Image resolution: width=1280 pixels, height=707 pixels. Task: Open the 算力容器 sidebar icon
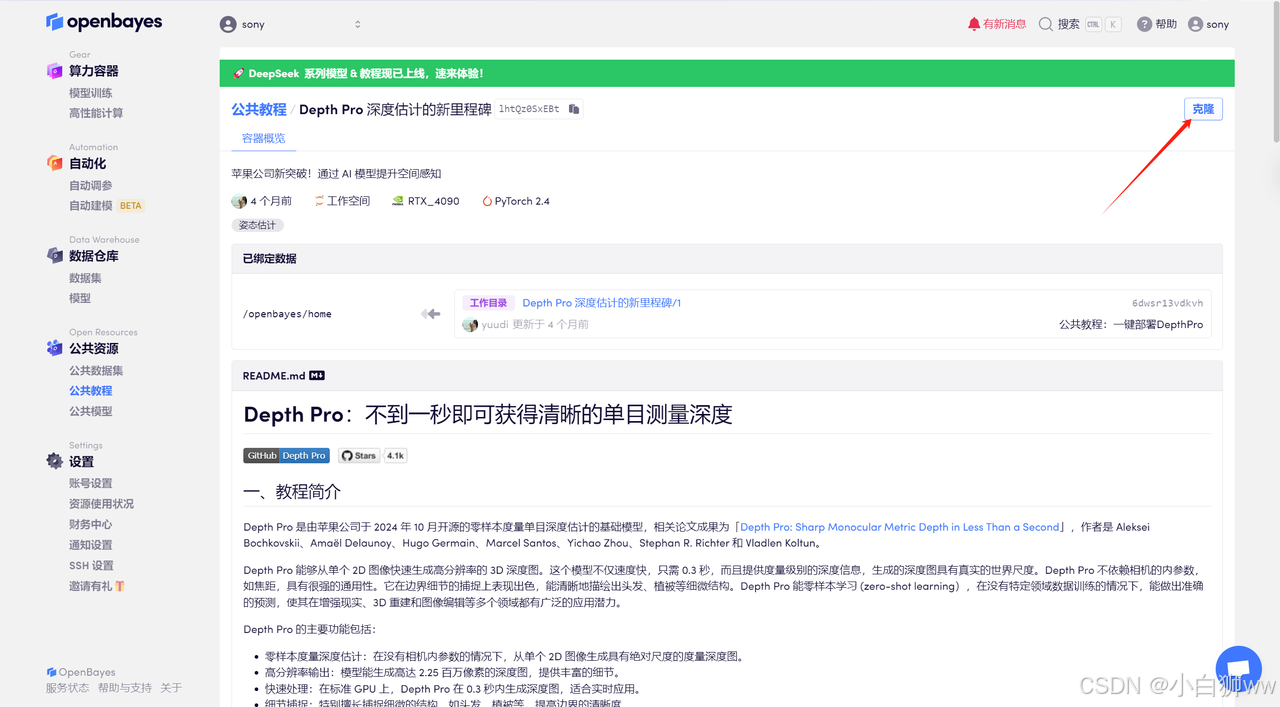(57, 70)
